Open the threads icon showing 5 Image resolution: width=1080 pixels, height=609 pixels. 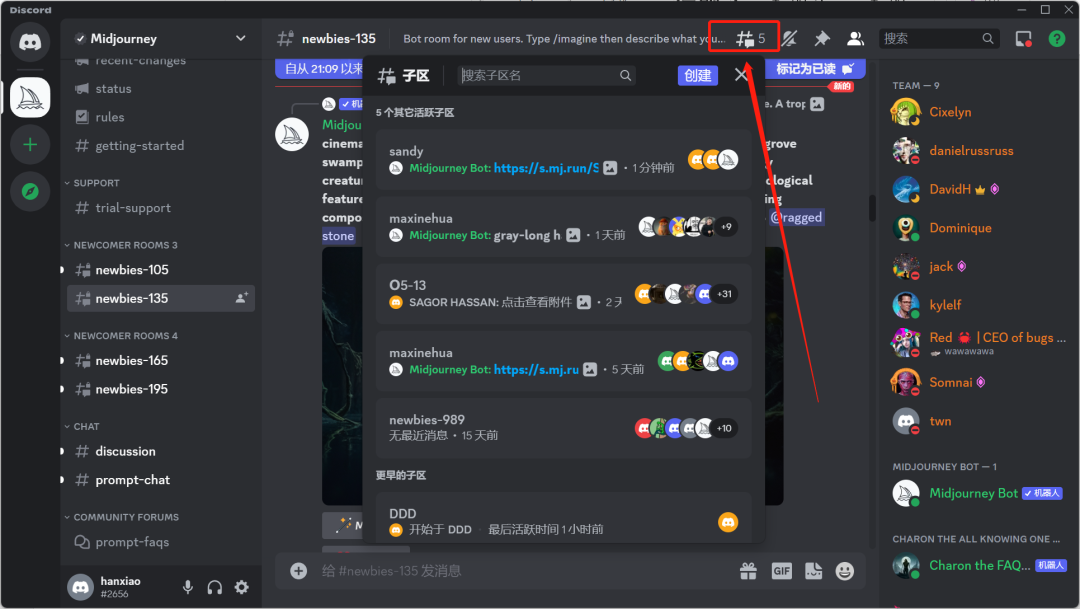click(750, 39)
